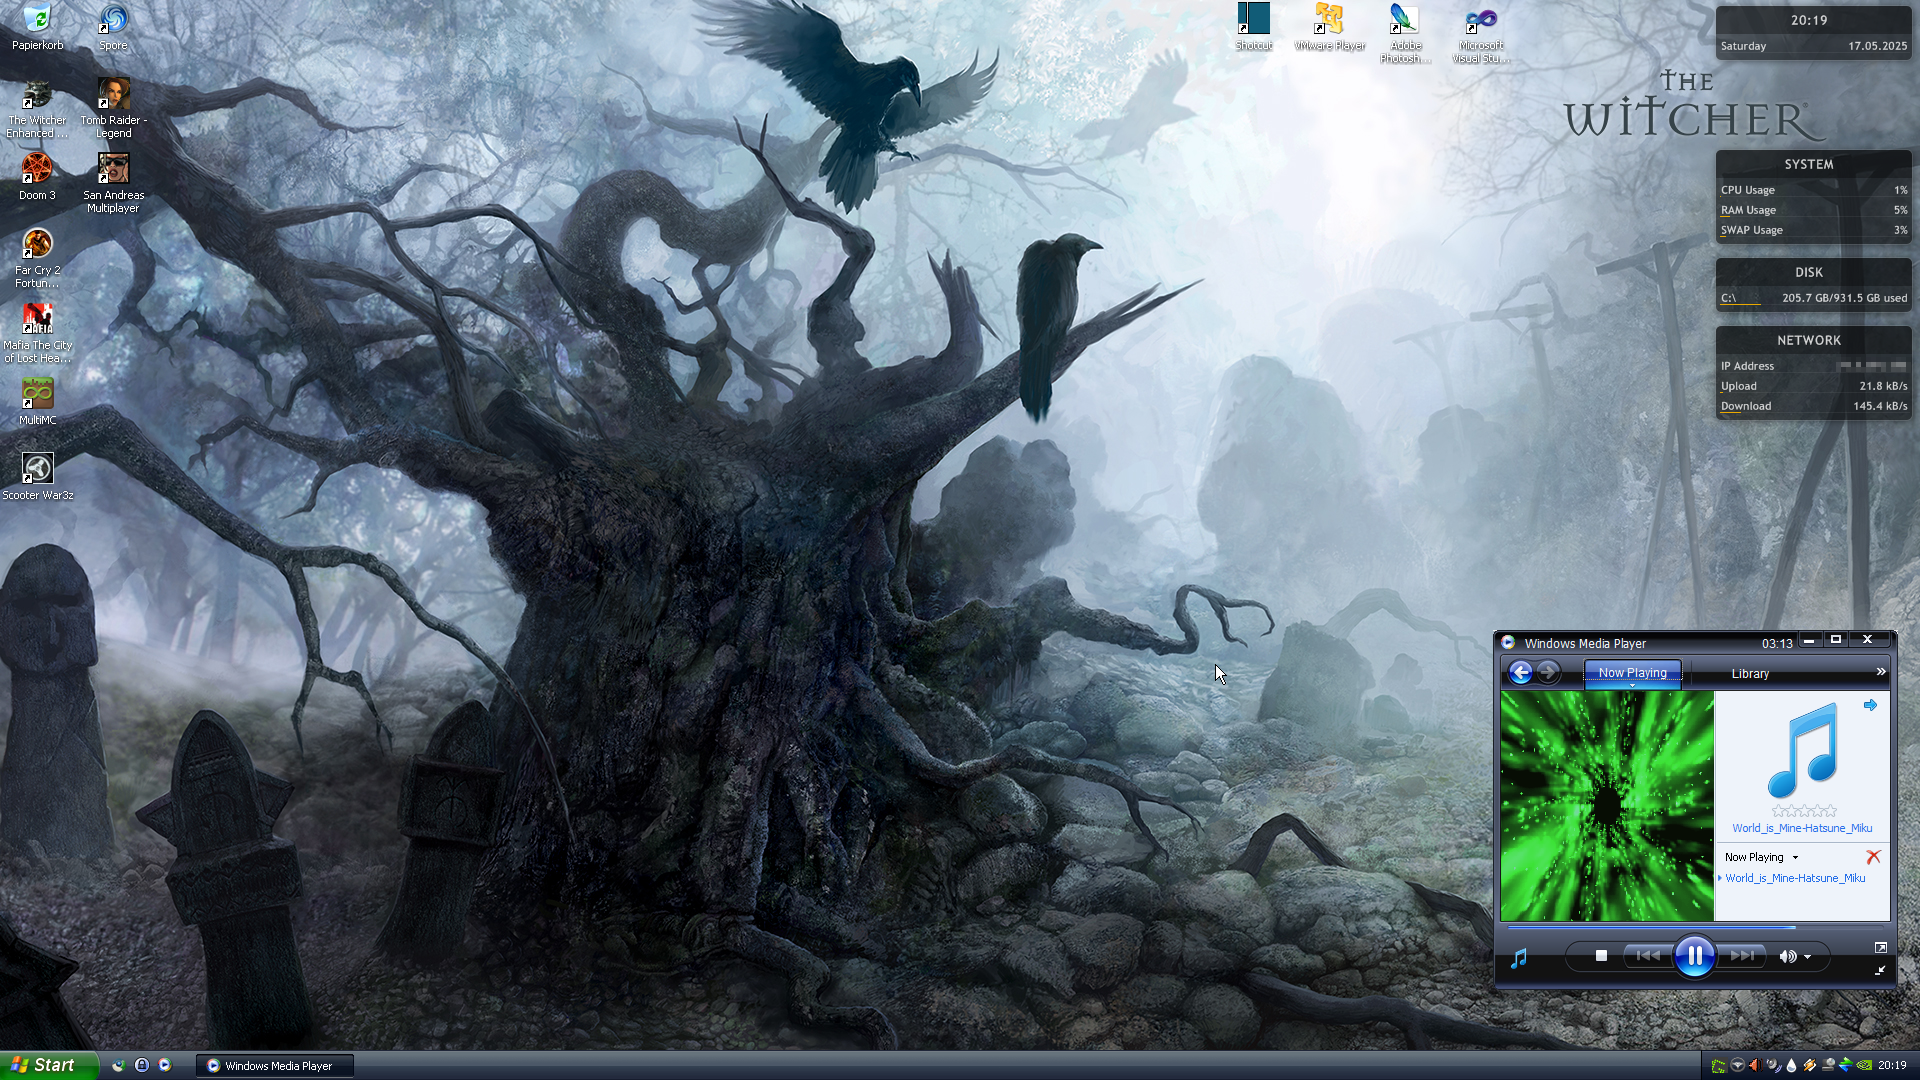Select the Scooter War3z shortcut

(x=37, y=477)
